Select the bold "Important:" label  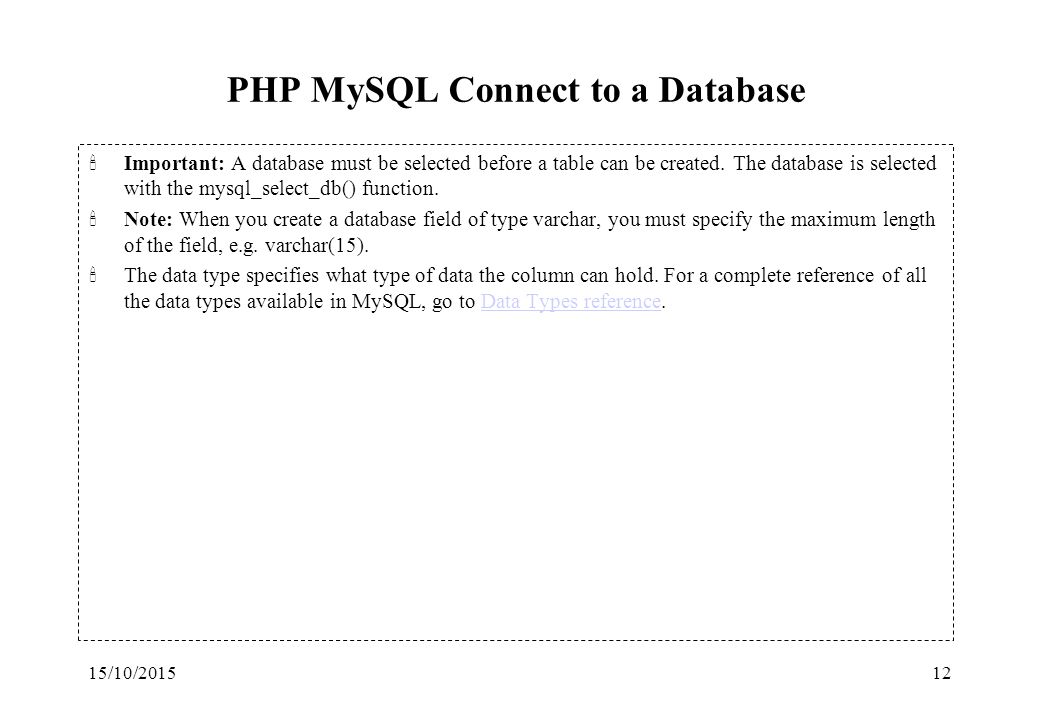[174, 164]
